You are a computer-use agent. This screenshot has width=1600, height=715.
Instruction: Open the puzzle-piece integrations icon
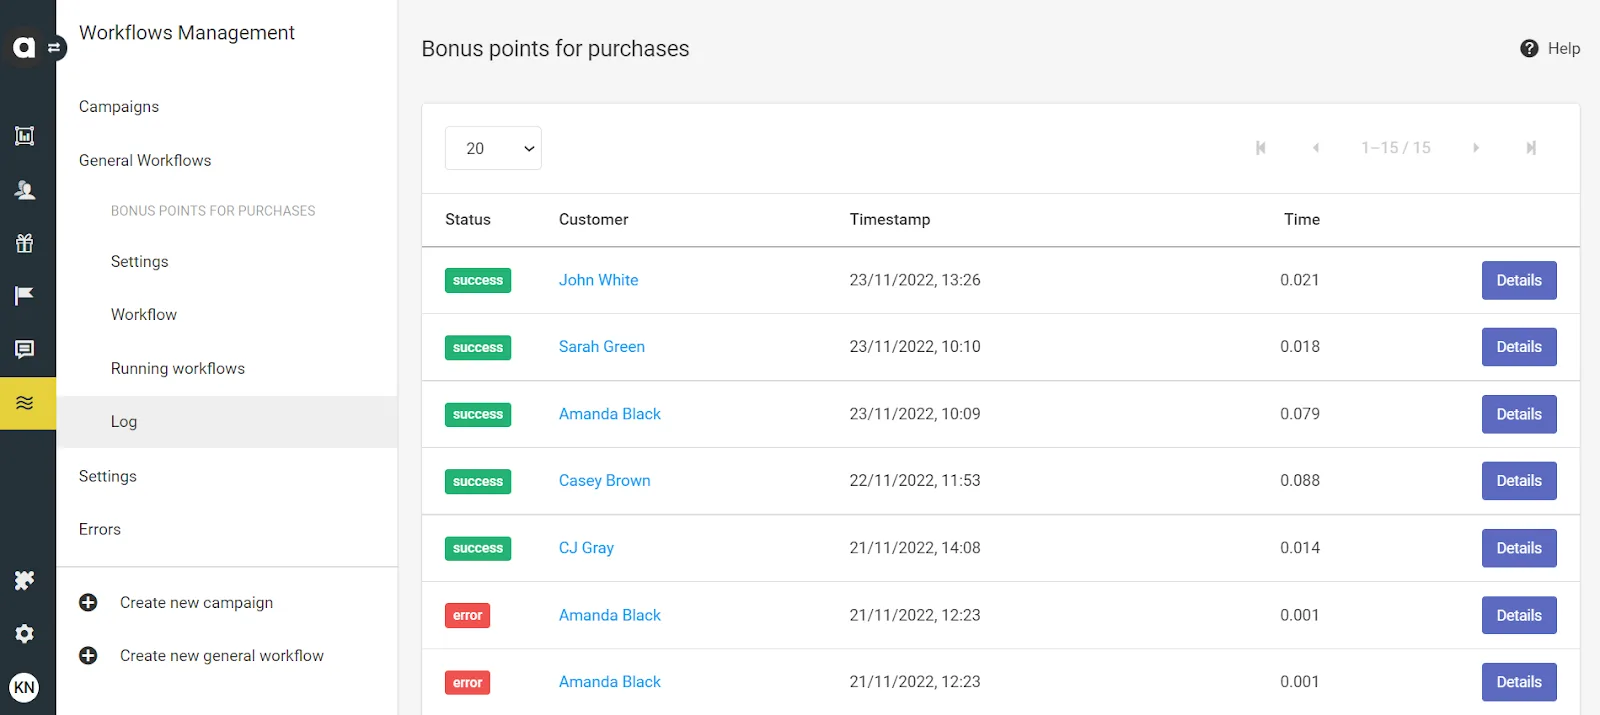coord(25,581)
